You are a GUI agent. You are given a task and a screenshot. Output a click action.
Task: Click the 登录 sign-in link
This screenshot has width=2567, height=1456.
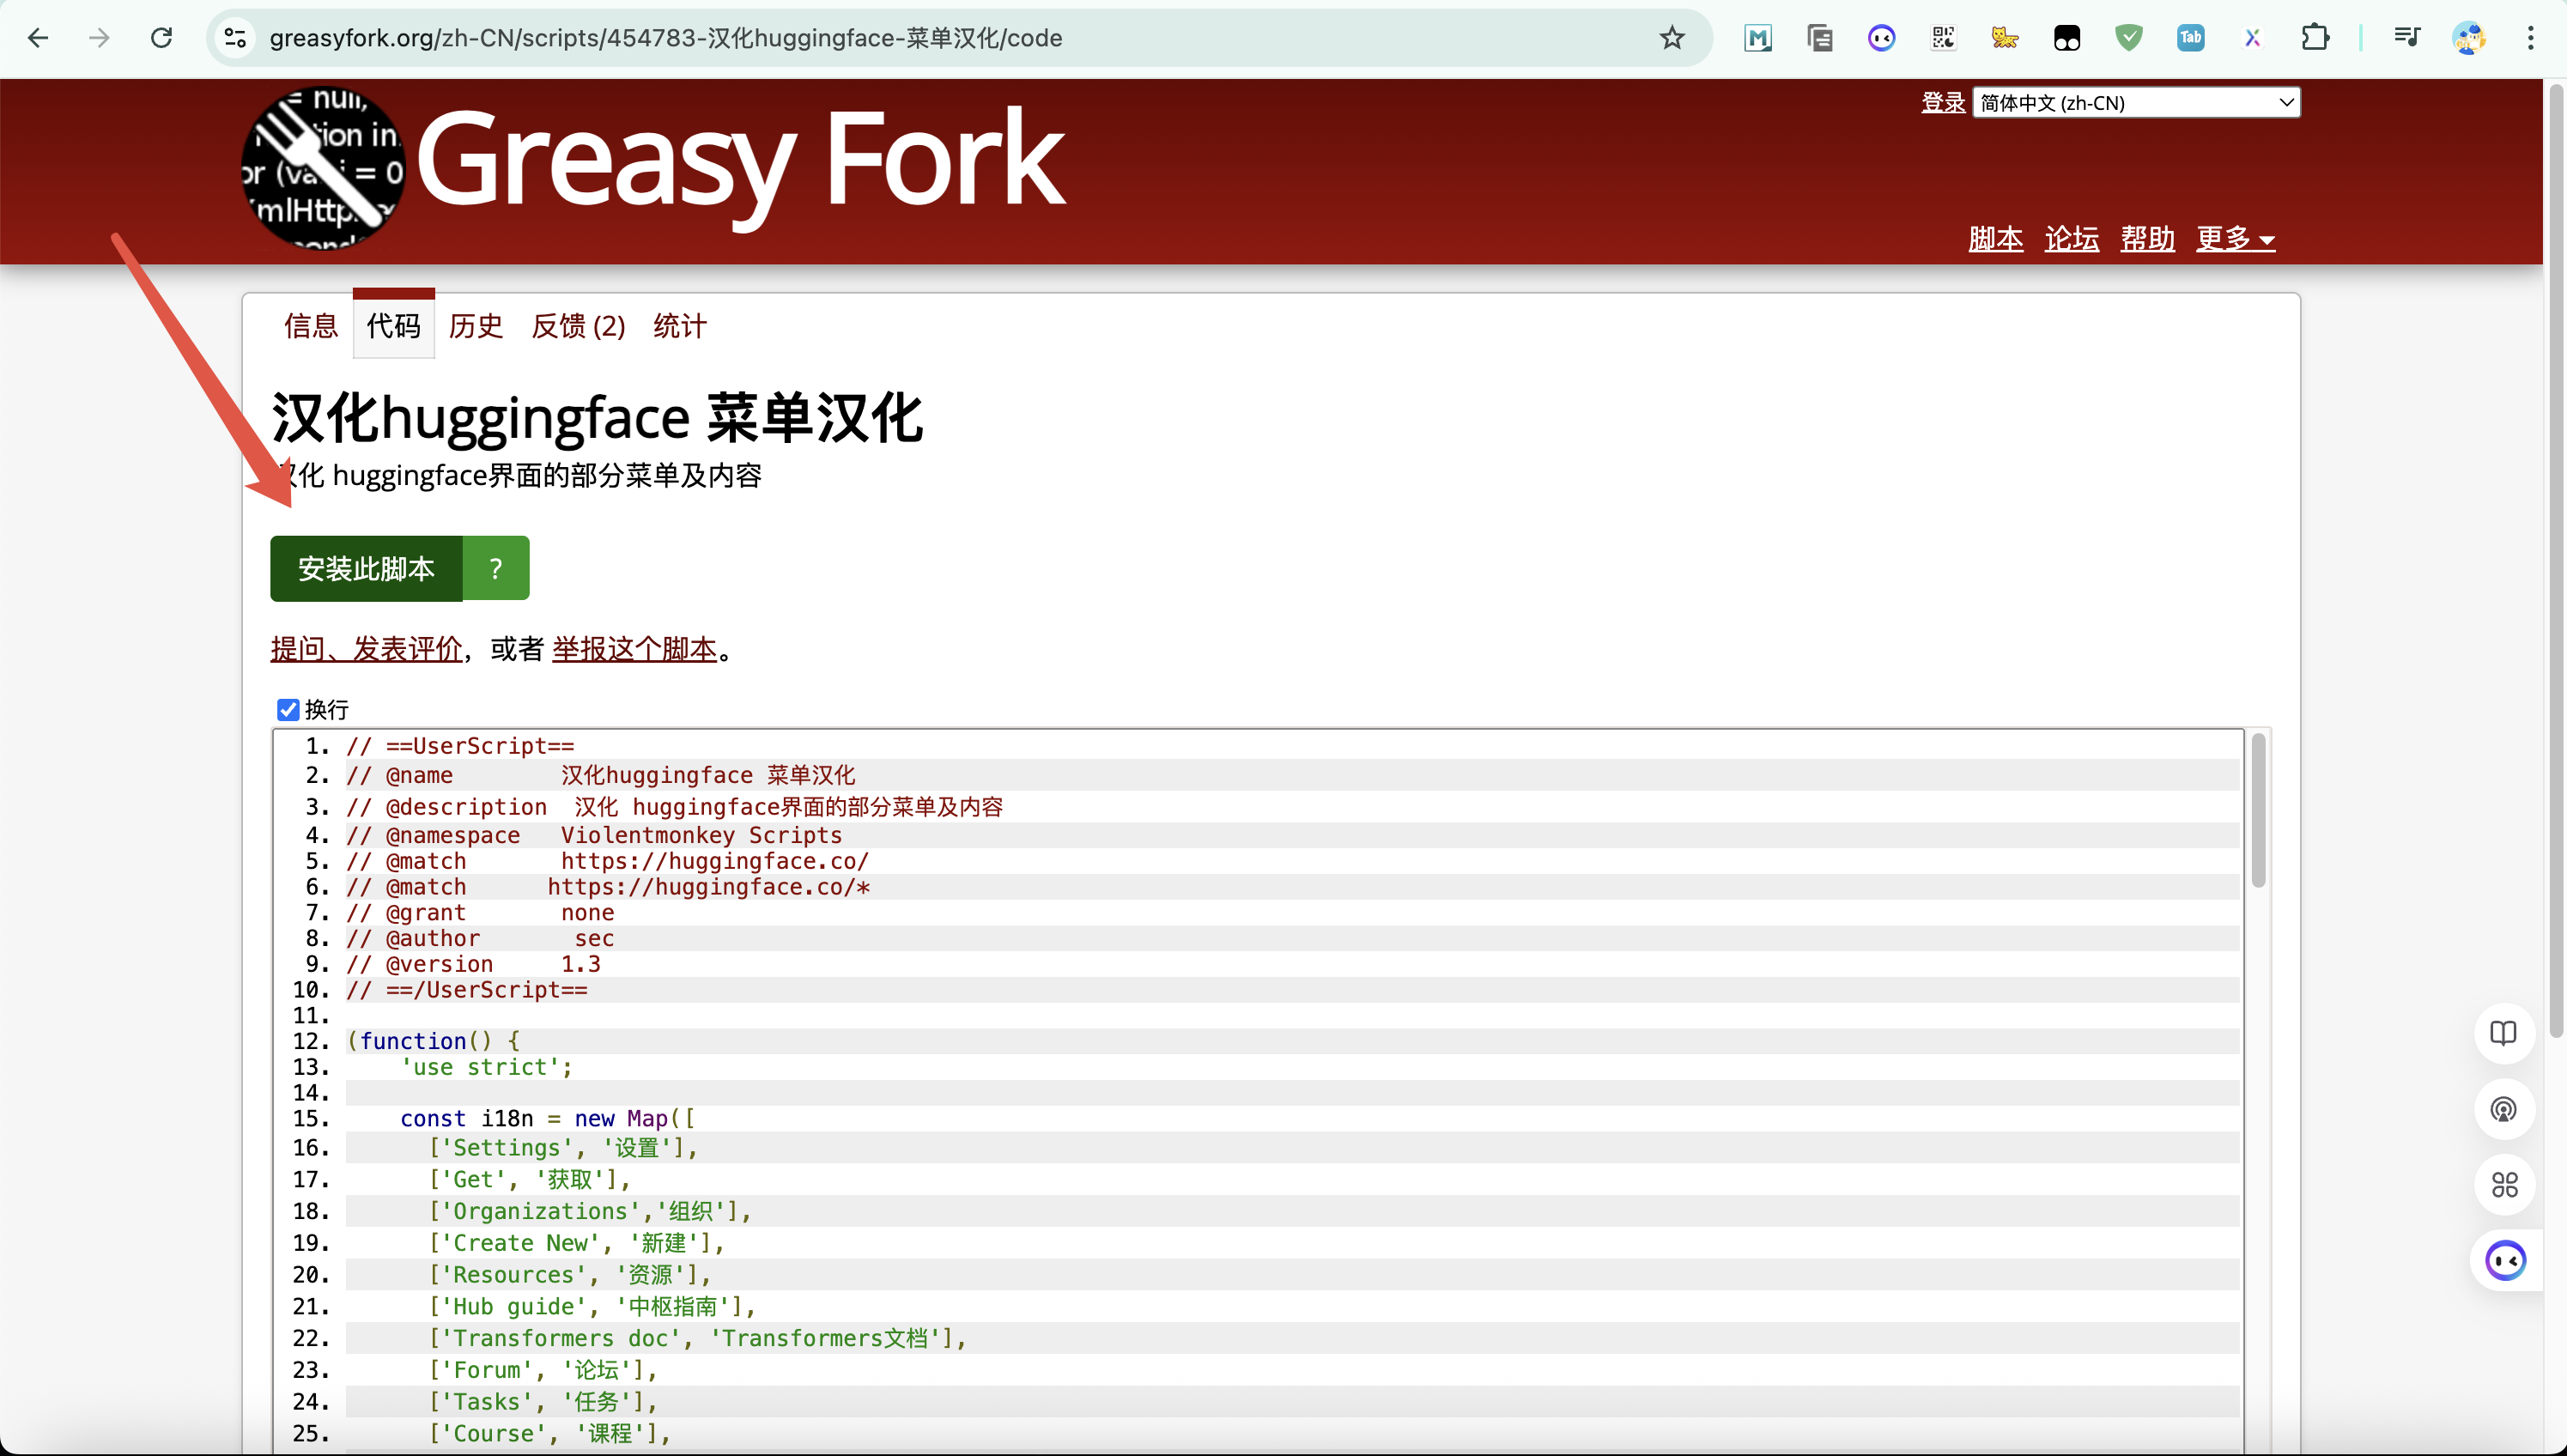[x=1943, y=102]
